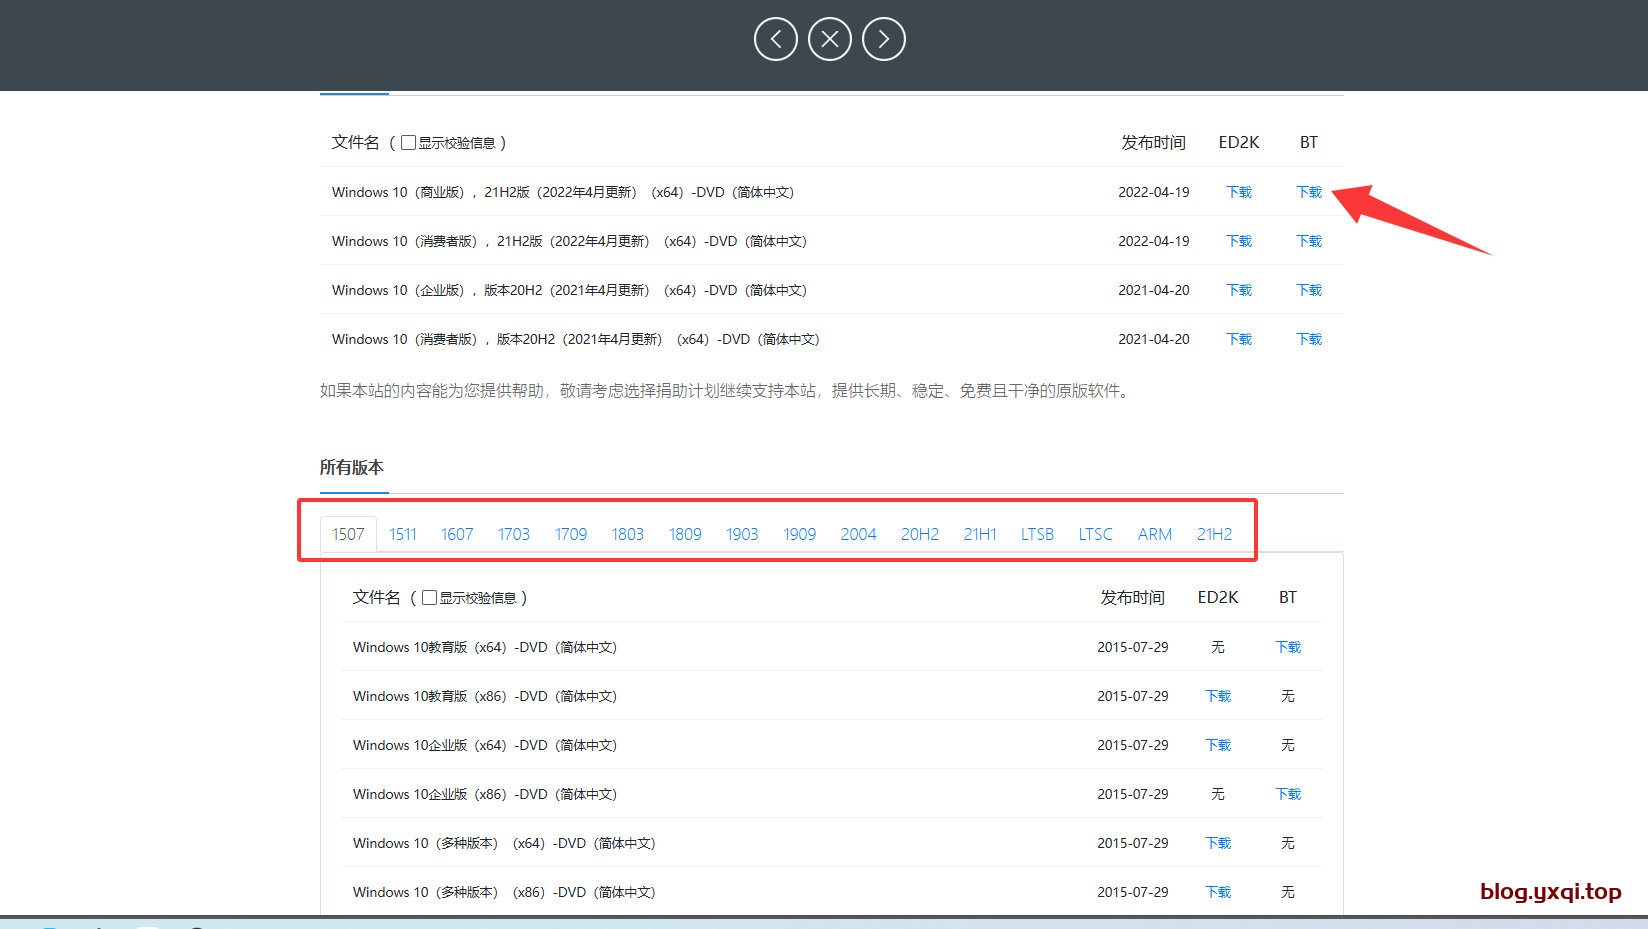Select the ARM version tab

pos(1154,534)
